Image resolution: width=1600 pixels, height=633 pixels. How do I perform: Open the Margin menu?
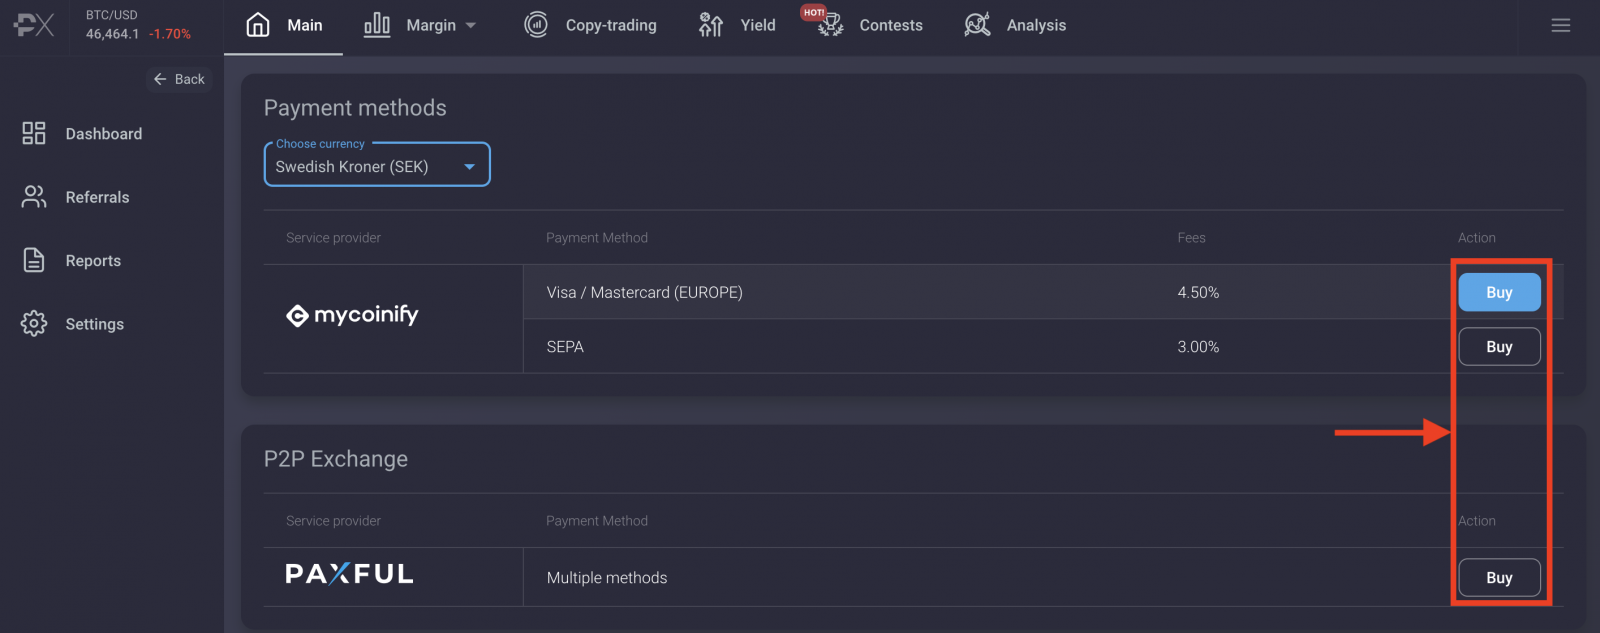tap(420, 25)
